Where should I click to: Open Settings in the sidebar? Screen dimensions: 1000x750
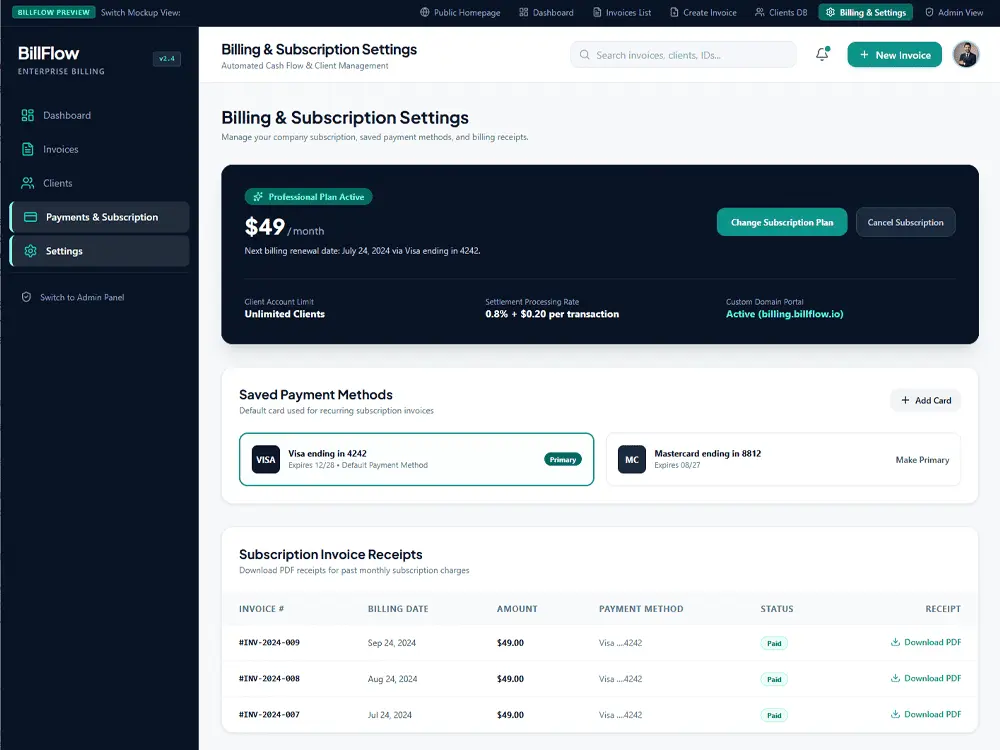pos(99,251)
